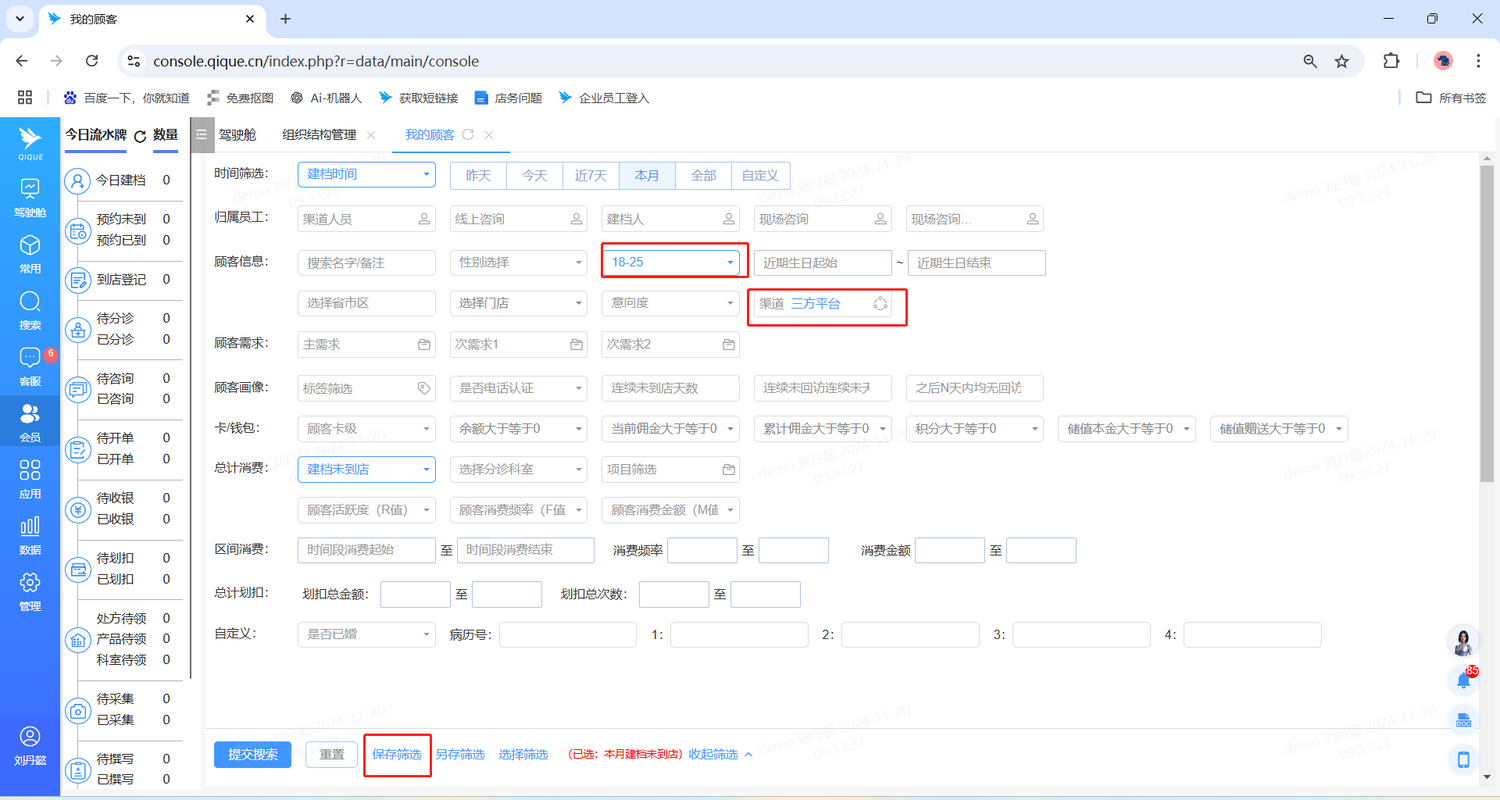Click the 搜索名字/备注 input field
Image resolution: width=1500 pixels, height=800 pixels.
point(366,262)
